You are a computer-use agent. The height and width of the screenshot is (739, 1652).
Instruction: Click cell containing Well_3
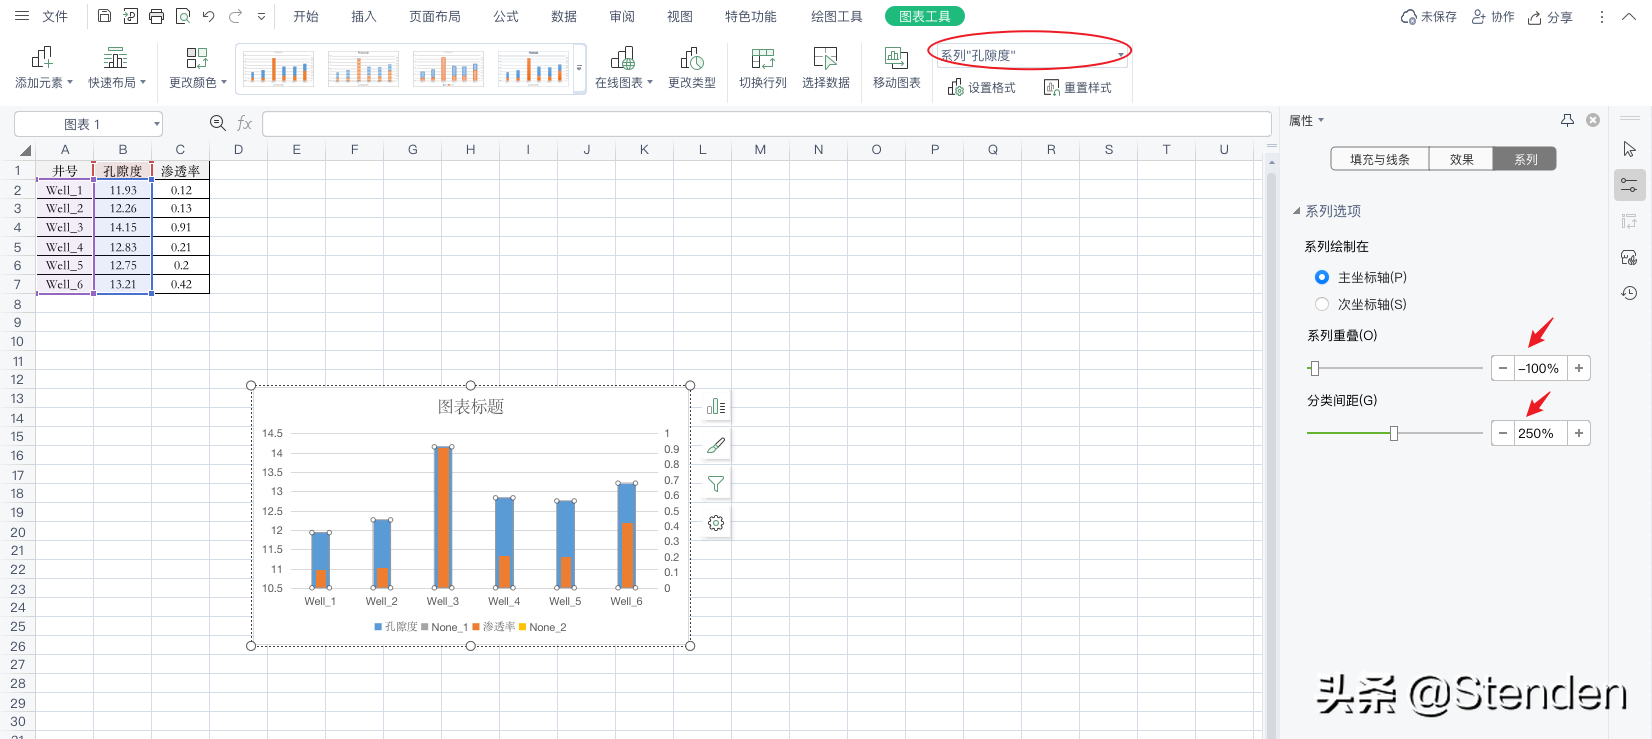65,227
